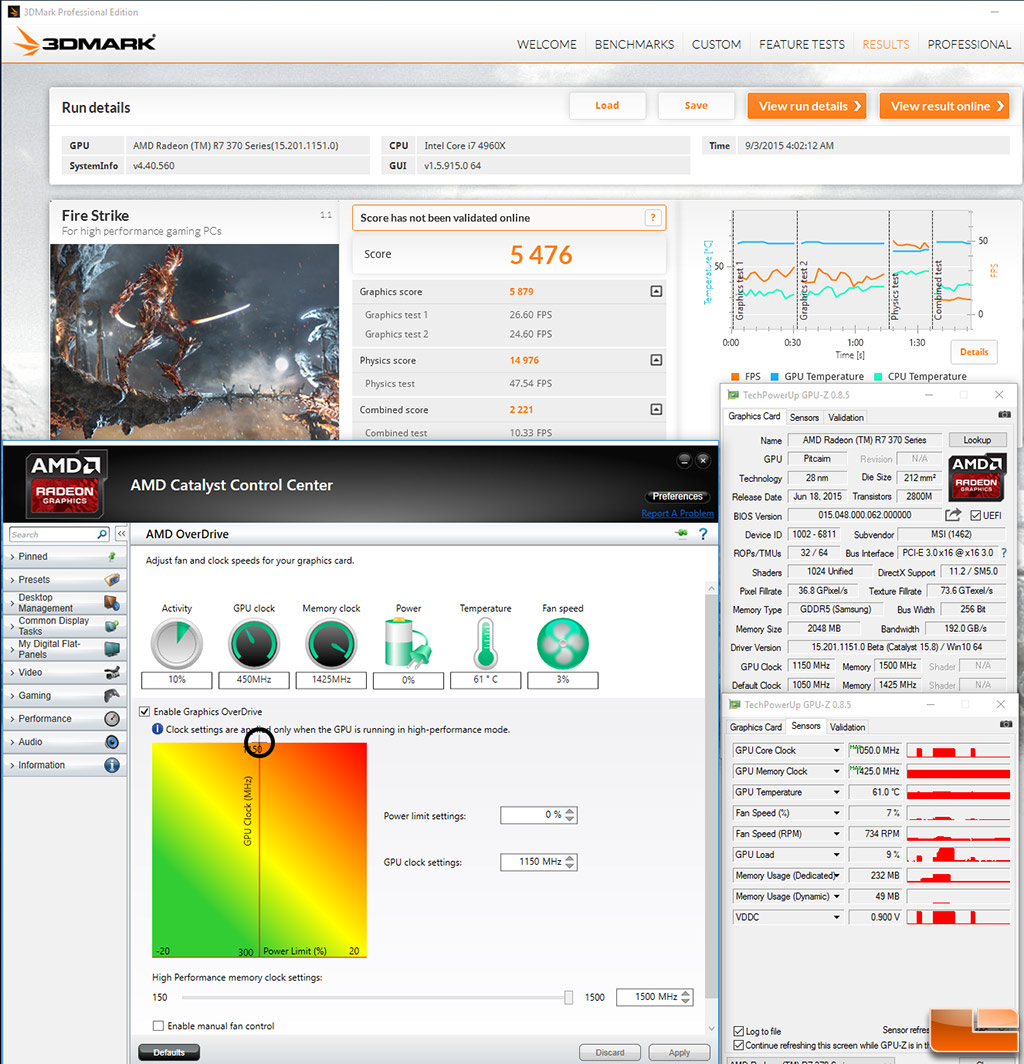Viewport: 1024px width, 1064px height.
Task: Toggle the UEFI checkbox in GPU-Z
Action: (x=975, y=515)
